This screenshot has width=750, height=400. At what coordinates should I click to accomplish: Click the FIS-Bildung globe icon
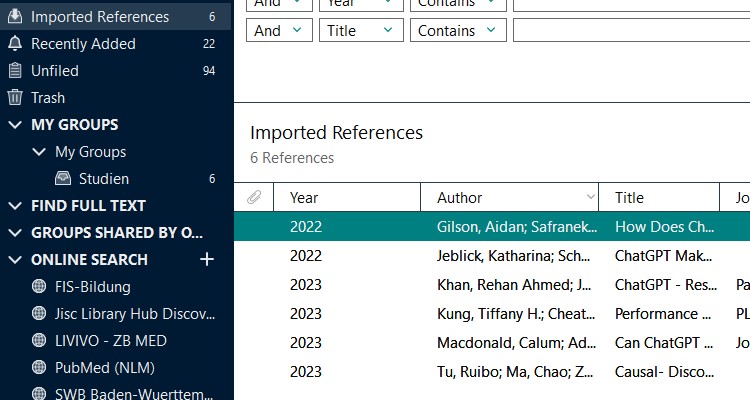click(39, 287)
